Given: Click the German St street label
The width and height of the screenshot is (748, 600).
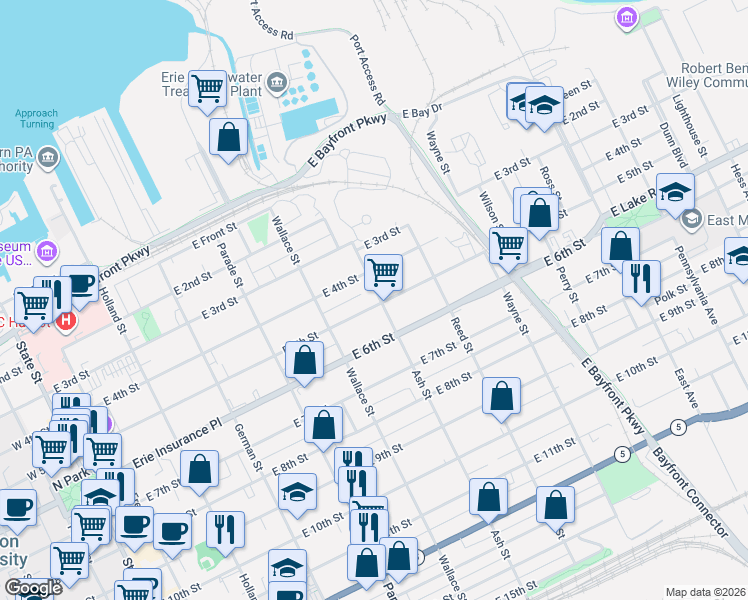Looking at the screenshot, I should pyautogui.click(x=248, y=447).
